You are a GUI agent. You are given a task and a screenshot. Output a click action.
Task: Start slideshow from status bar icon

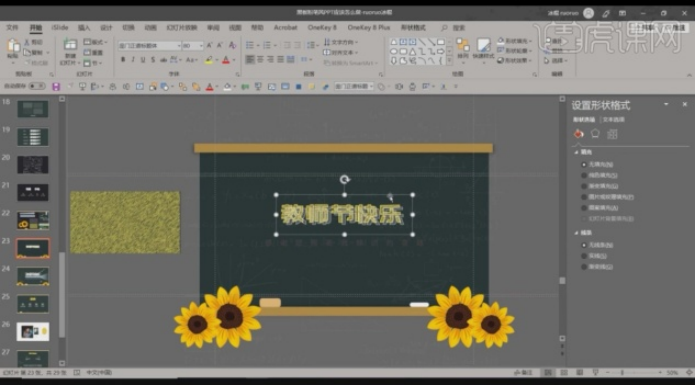(596, 373)
